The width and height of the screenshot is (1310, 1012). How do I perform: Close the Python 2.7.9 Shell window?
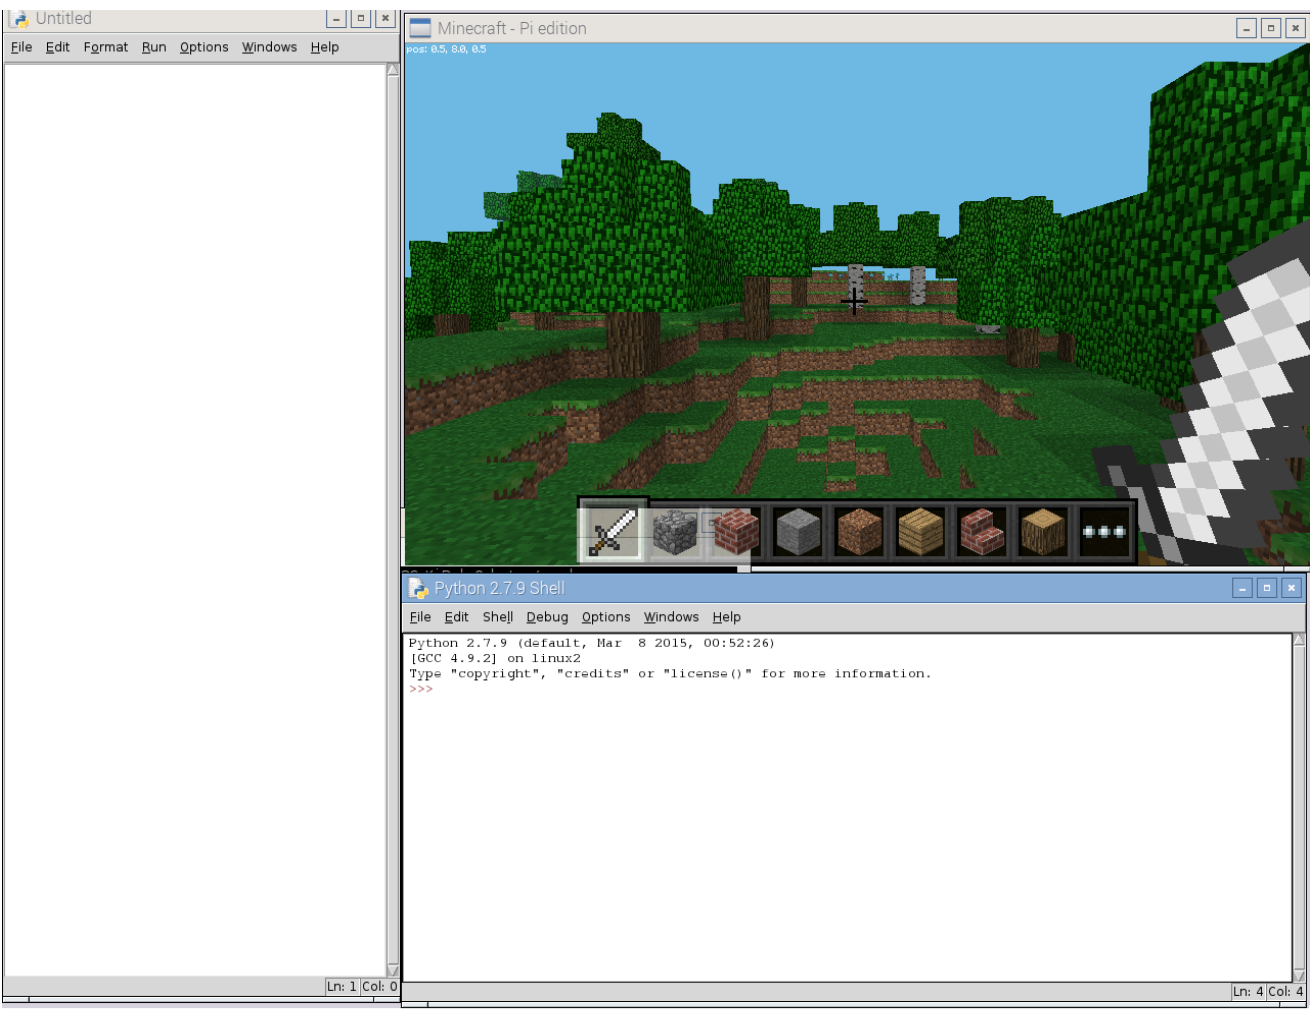[1291, 588]
